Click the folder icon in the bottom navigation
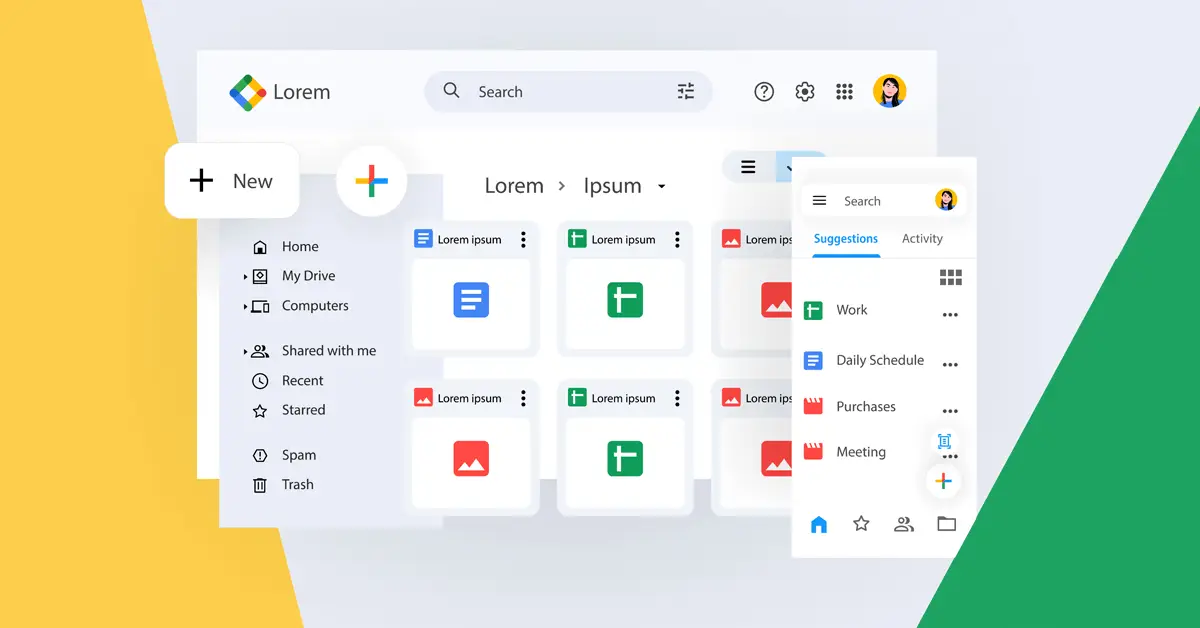This screenshot has width=1200, height=628. [946, 523]
